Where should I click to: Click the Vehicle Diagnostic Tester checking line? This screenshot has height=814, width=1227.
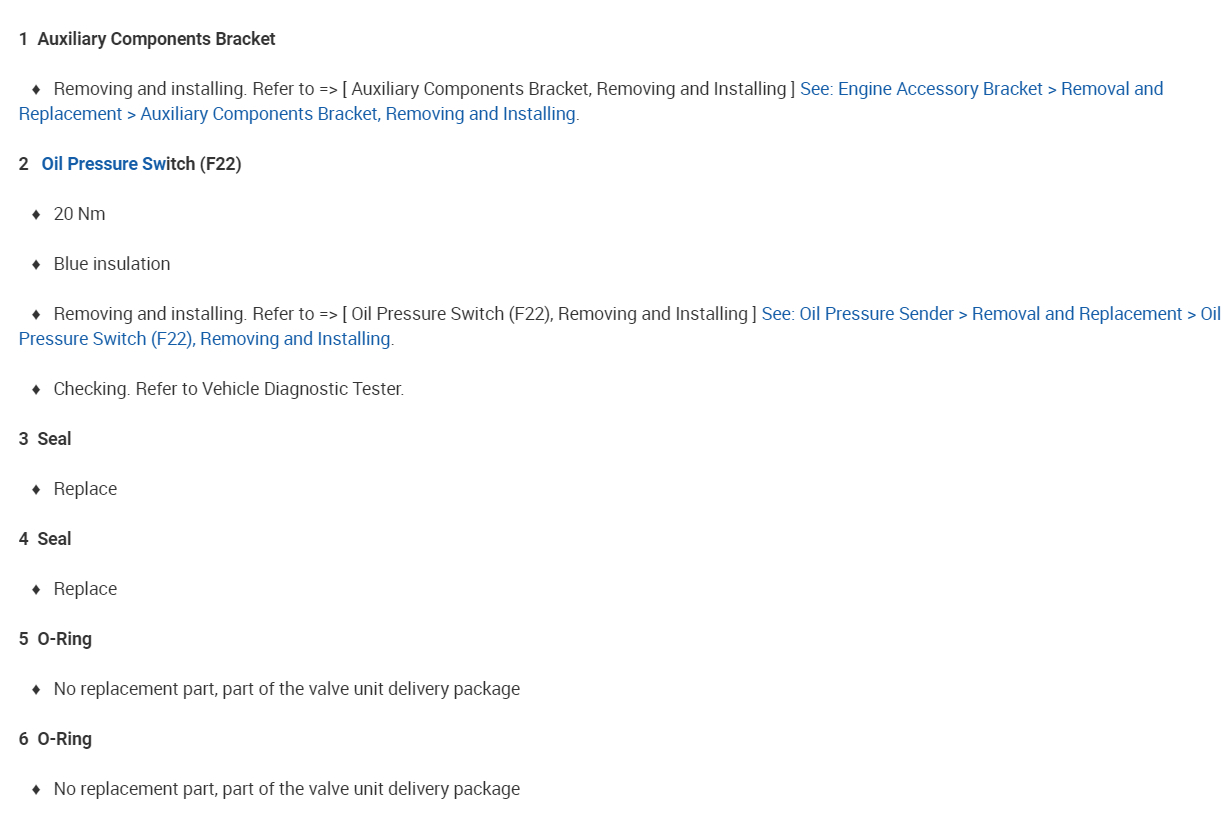pos(228,389)
